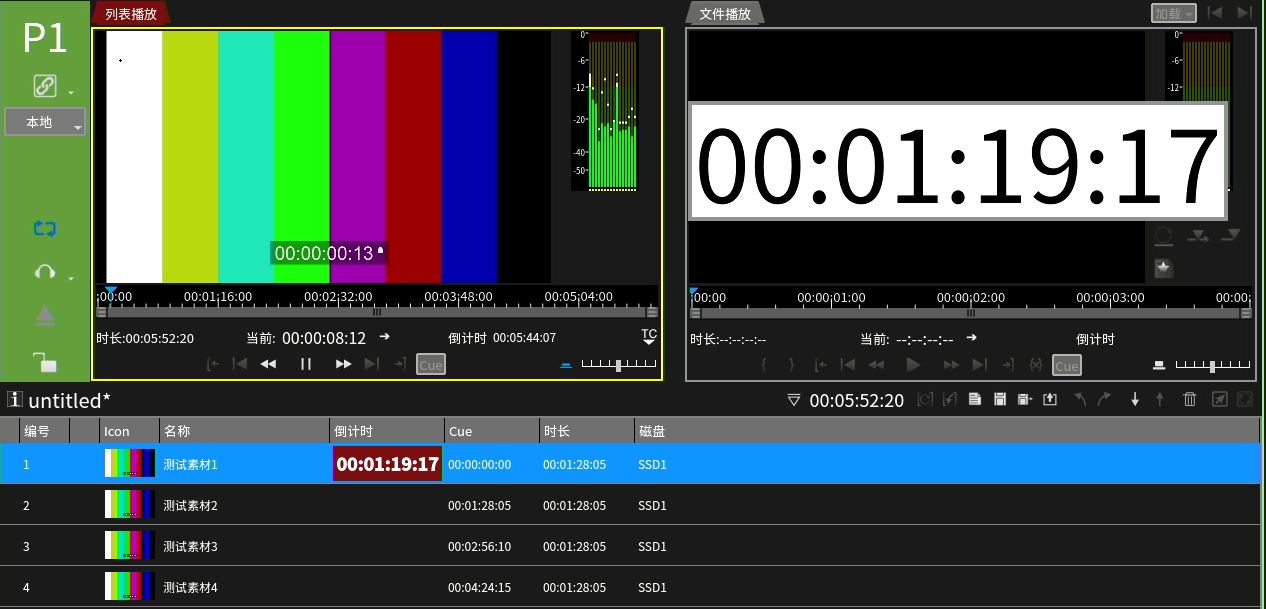Save the playlist with floppy icon
1266x609 pixels.
click(x=999, y=400)
